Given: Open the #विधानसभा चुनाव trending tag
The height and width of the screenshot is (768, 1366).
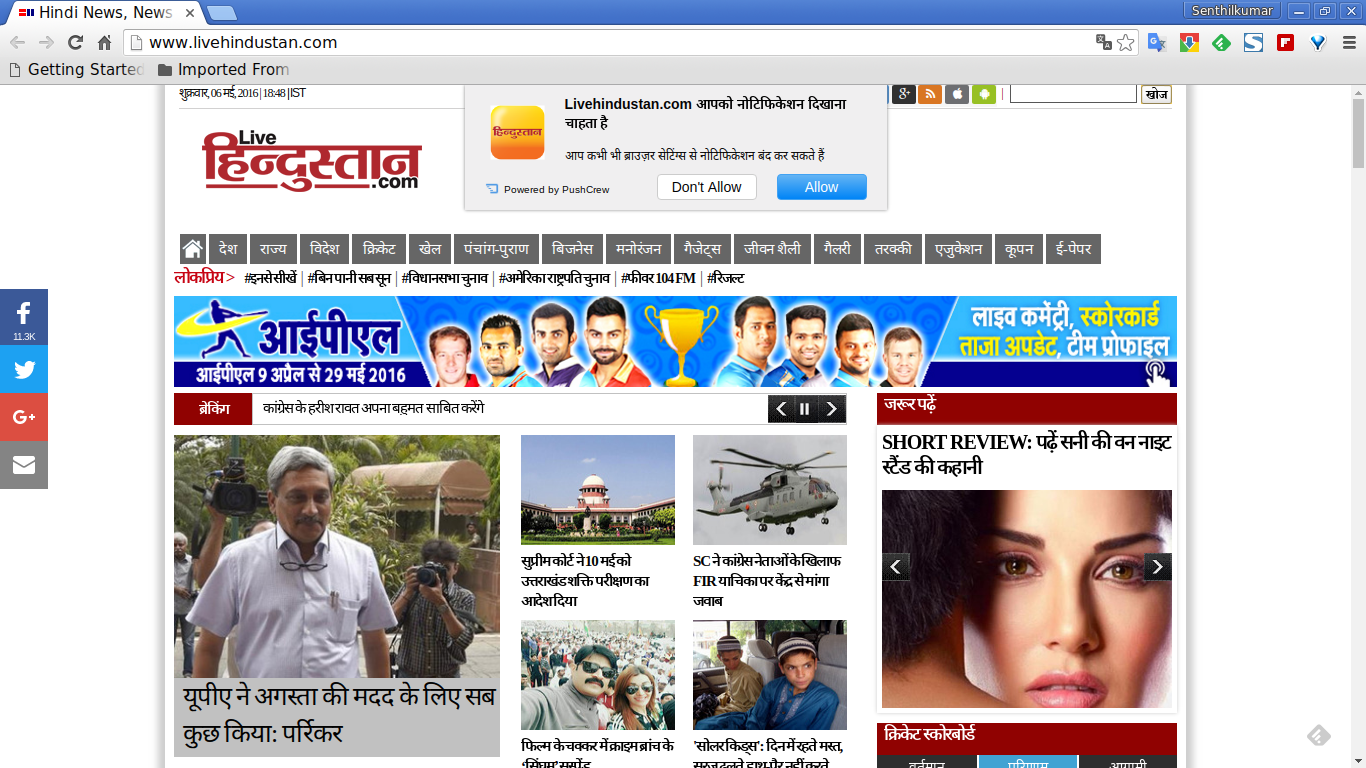Looking at the screenshot, I should (445, 278).
